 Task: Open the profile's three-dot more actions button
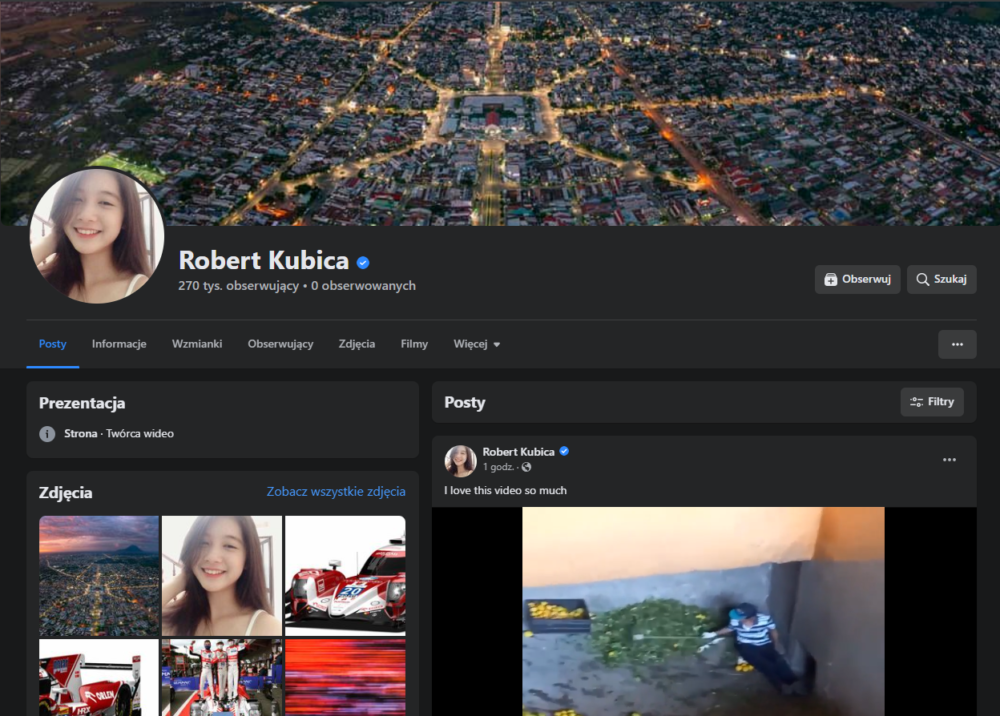pyautogui.click(x=957, y=344)
